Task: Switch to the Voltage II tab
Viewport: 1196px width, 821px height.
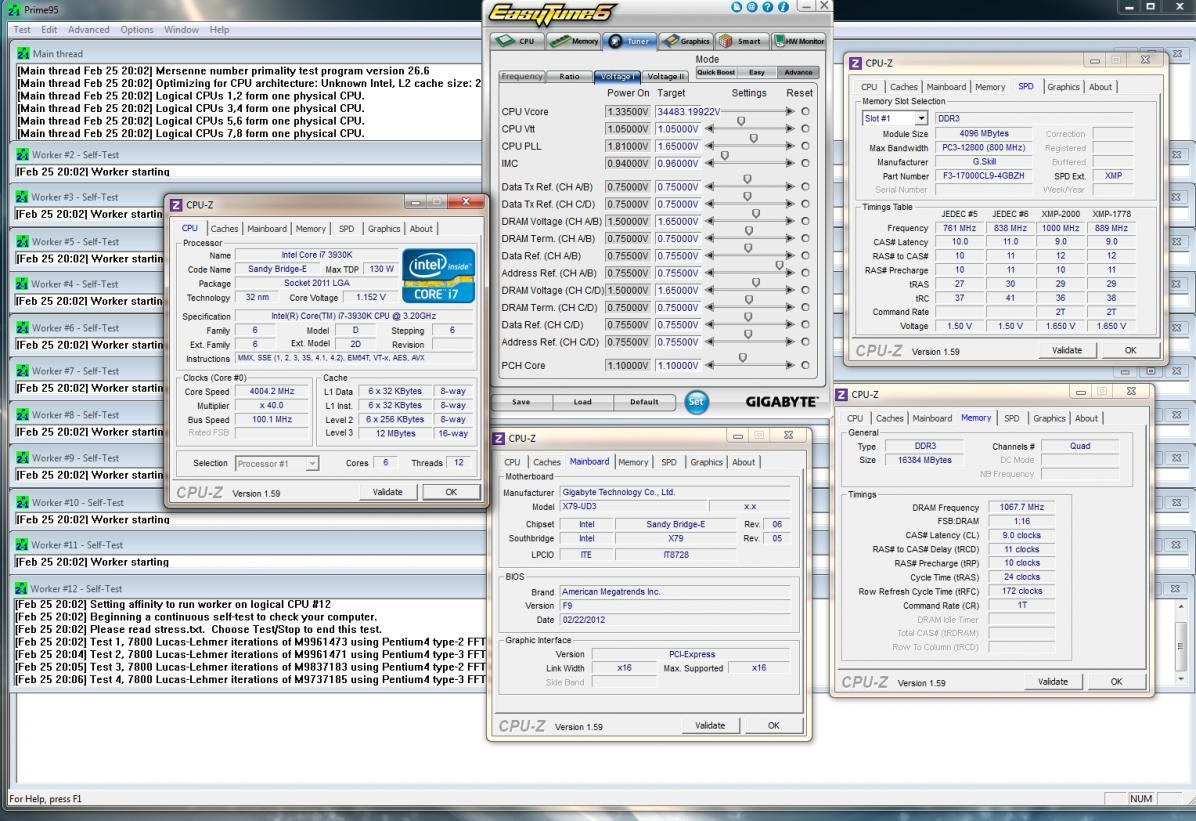Action: coord(666,76)
